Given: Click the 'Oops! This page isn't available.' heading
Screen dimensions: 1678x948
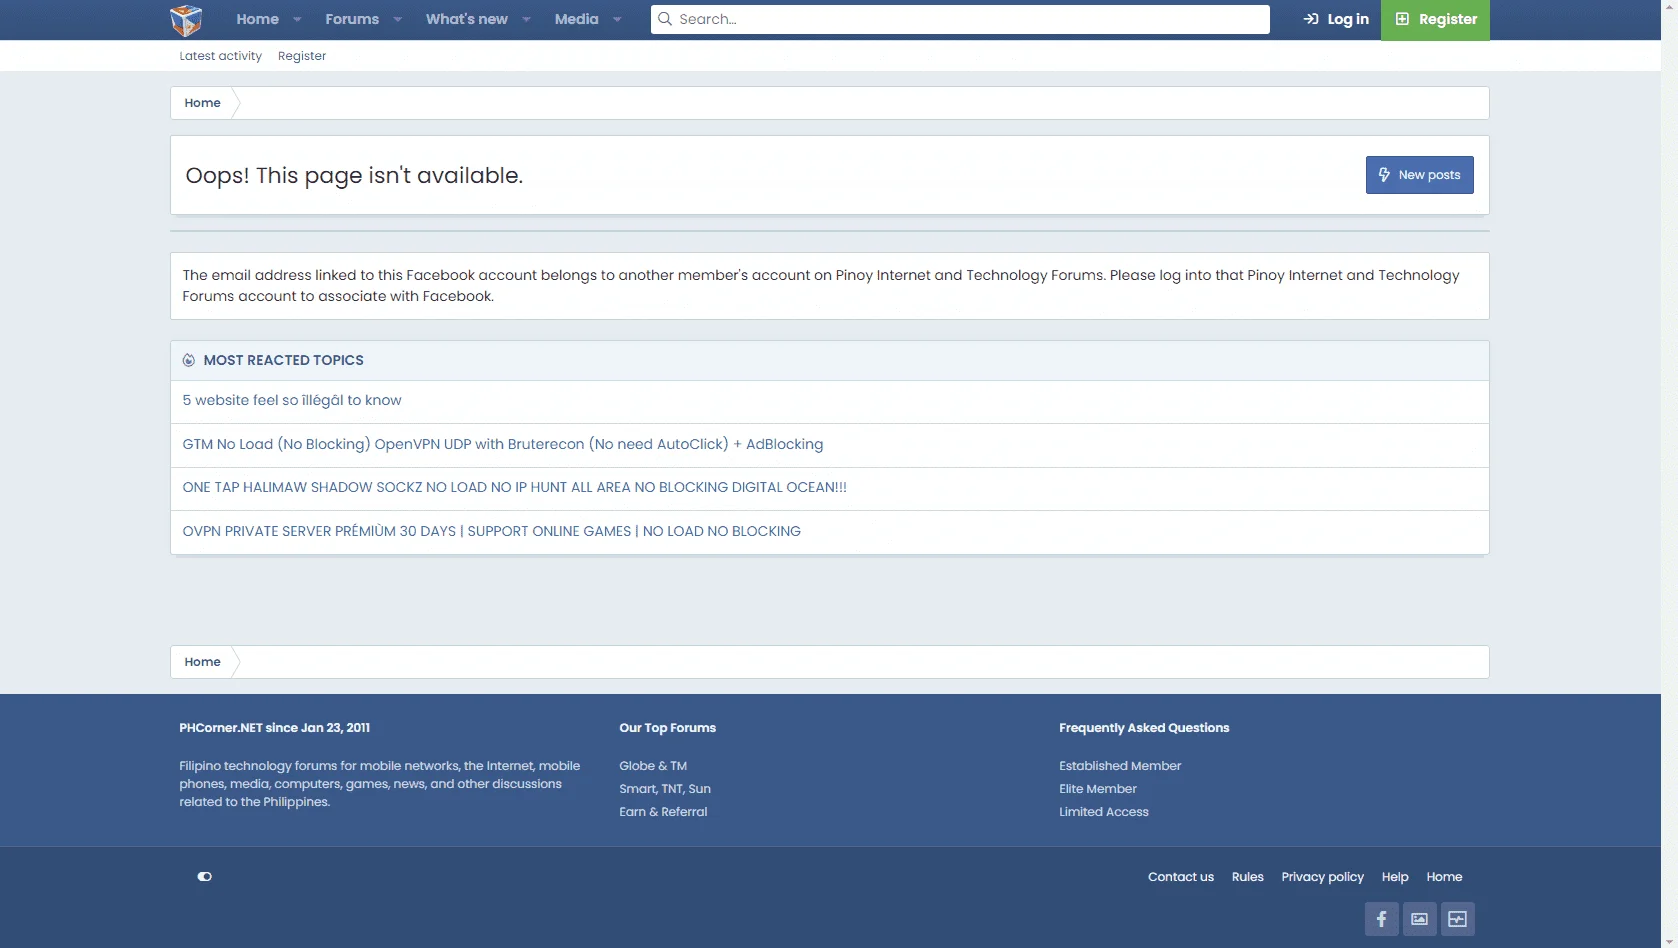Looking at the screenshot, I should click(x=354, y=175).
